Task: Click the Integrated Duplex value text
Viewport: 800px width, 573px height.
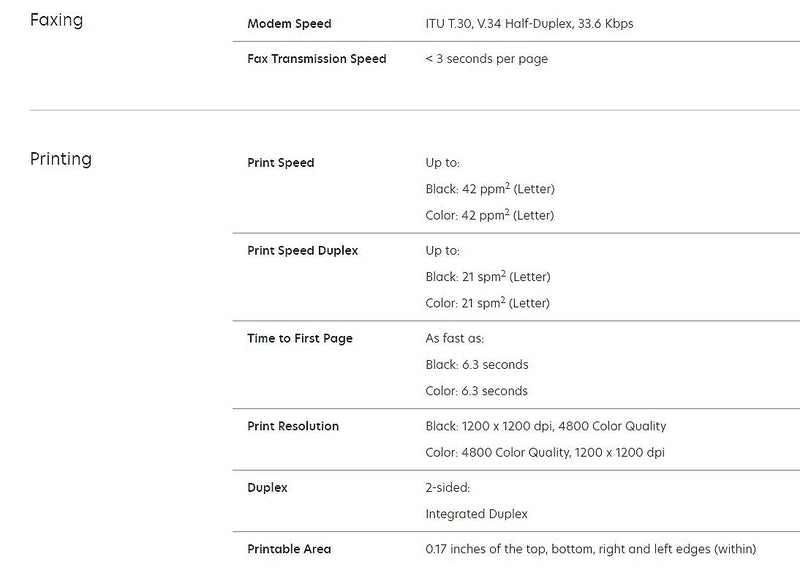Action: [x=477, y=514]
